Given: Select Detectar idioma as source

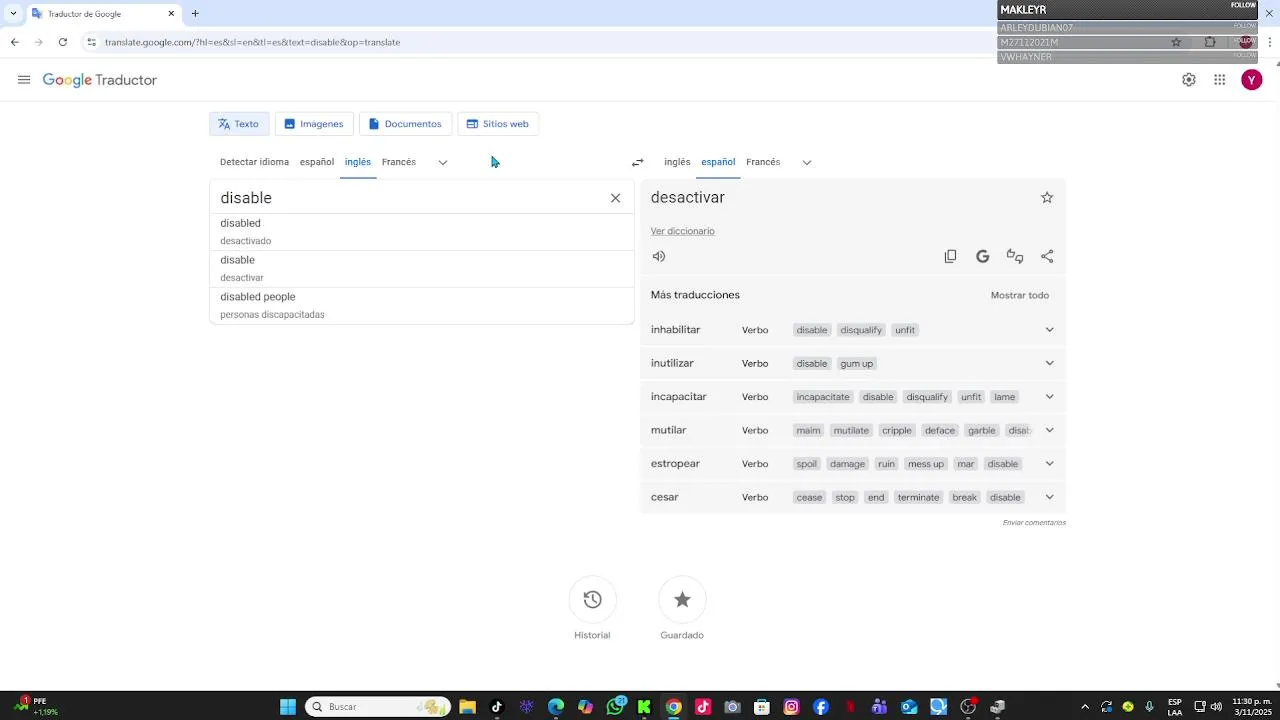Looking at the screenshot, I should click(x=254, y=162).
